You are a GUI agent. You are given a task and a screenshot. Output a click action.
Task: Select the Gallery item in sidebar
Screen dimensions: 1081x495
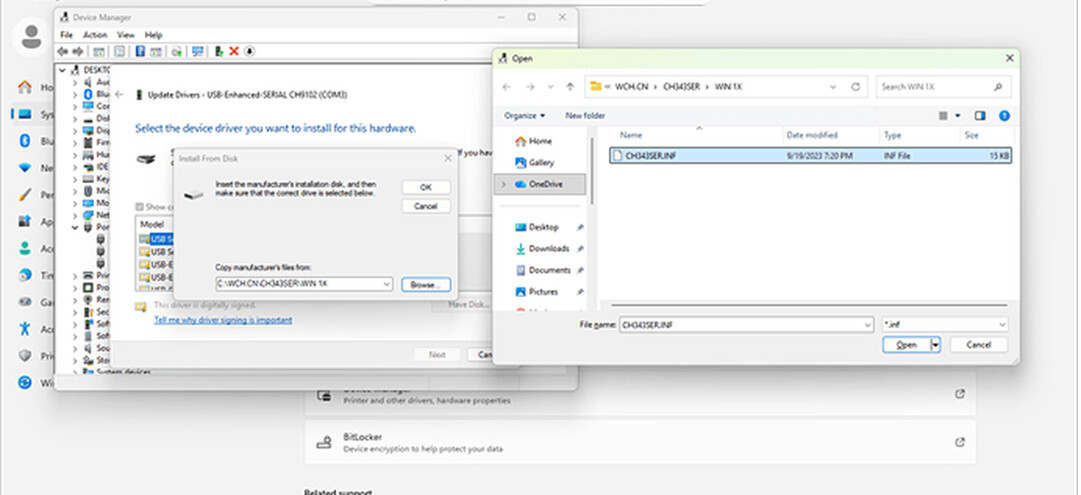[x=541, y=162]
